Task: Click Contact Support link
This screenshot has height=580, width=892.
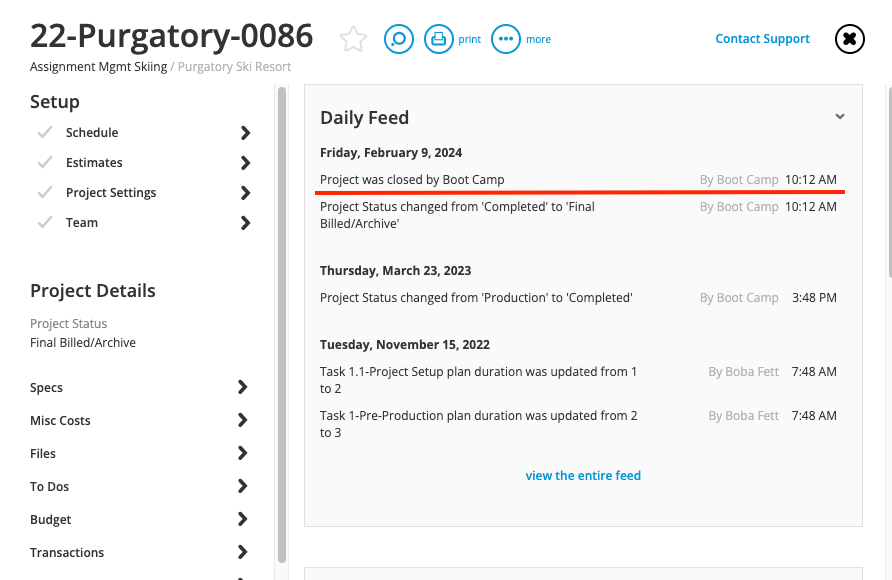Action: click(x=762, y=39)
